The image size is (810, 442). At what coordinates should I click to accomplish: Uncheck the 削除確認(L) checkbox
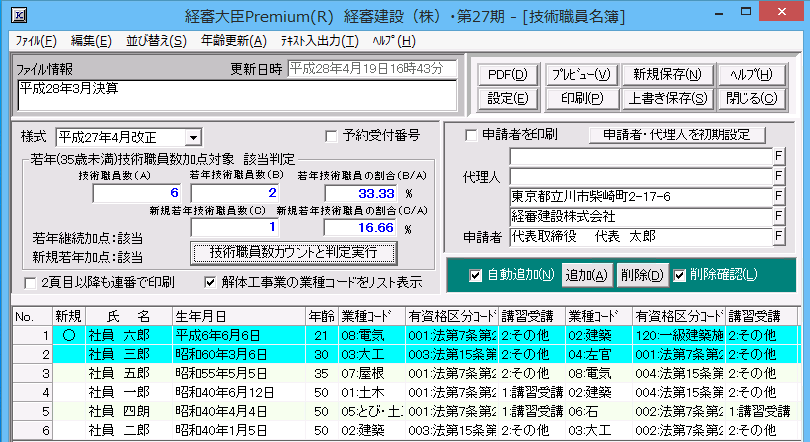(x=680, y=275)
